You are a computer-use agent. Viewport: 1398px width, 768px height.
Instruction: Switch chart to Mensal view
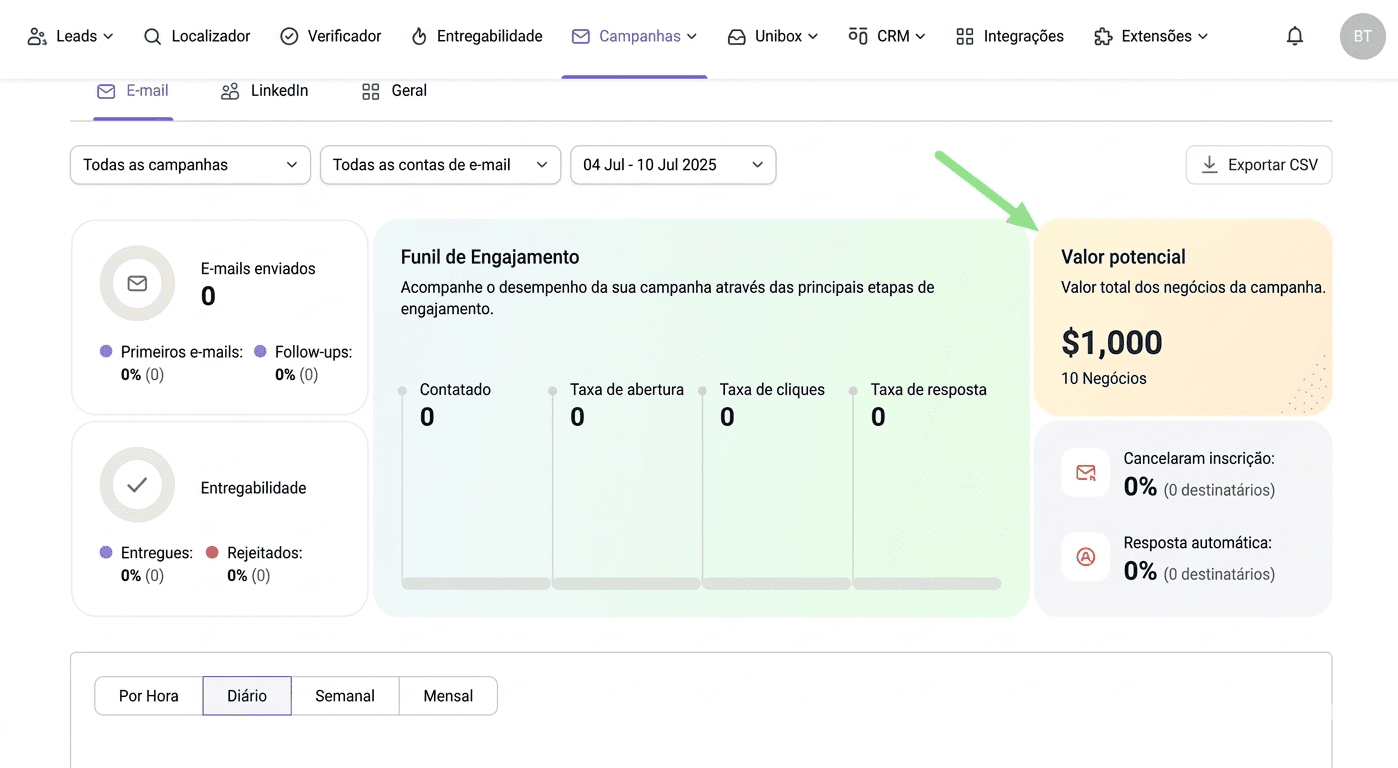coord(448,696)
